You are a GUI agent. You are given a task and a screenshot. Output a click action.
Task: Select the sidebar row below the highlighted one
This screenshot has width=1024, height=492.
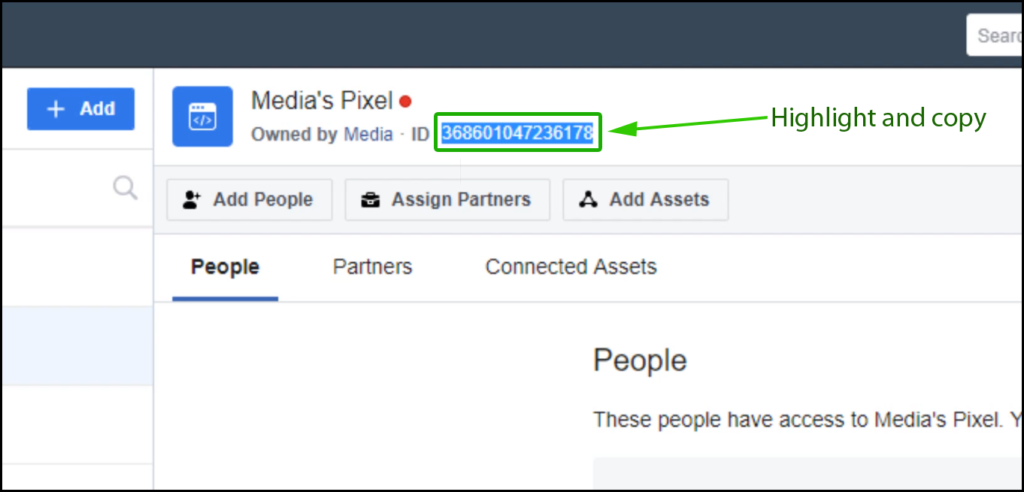76,424
